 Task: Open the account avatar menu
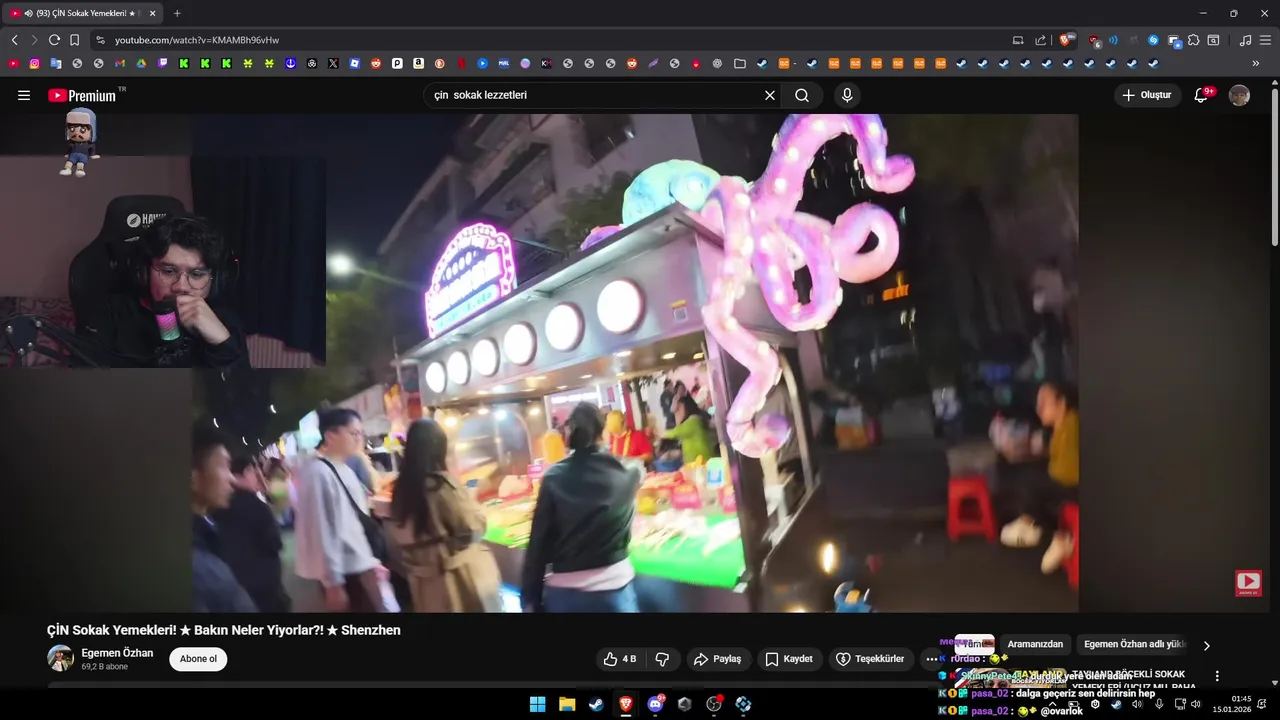click(1239, 95)
